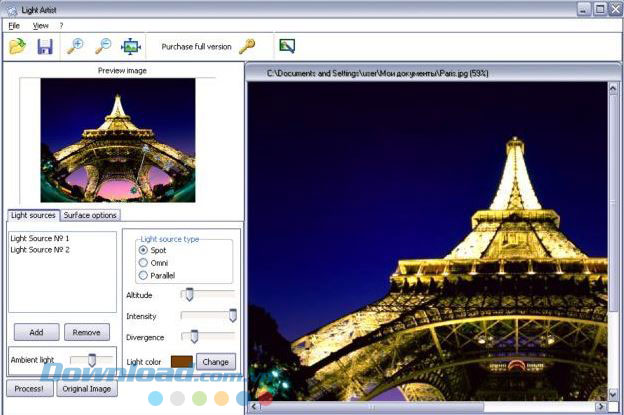The height and width of the screenshot is (415, 624).
Task: Click the Zoom Out magnifier icon
Action: coord(102,46)
